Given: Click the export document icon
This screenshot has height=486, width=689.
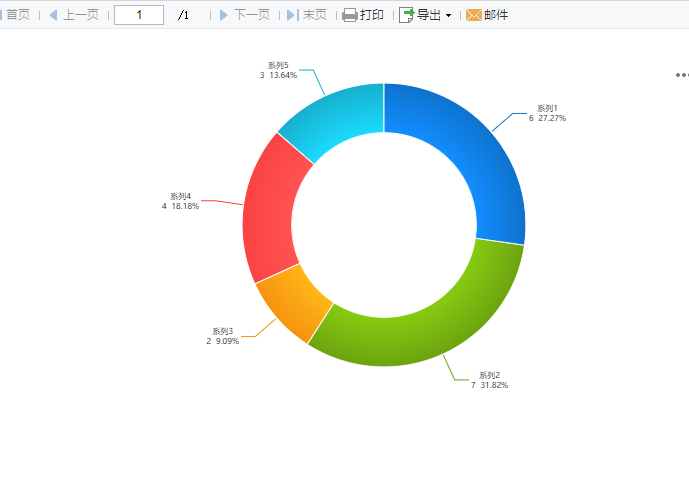Looking at the screenshot, I should pos(406,15).
